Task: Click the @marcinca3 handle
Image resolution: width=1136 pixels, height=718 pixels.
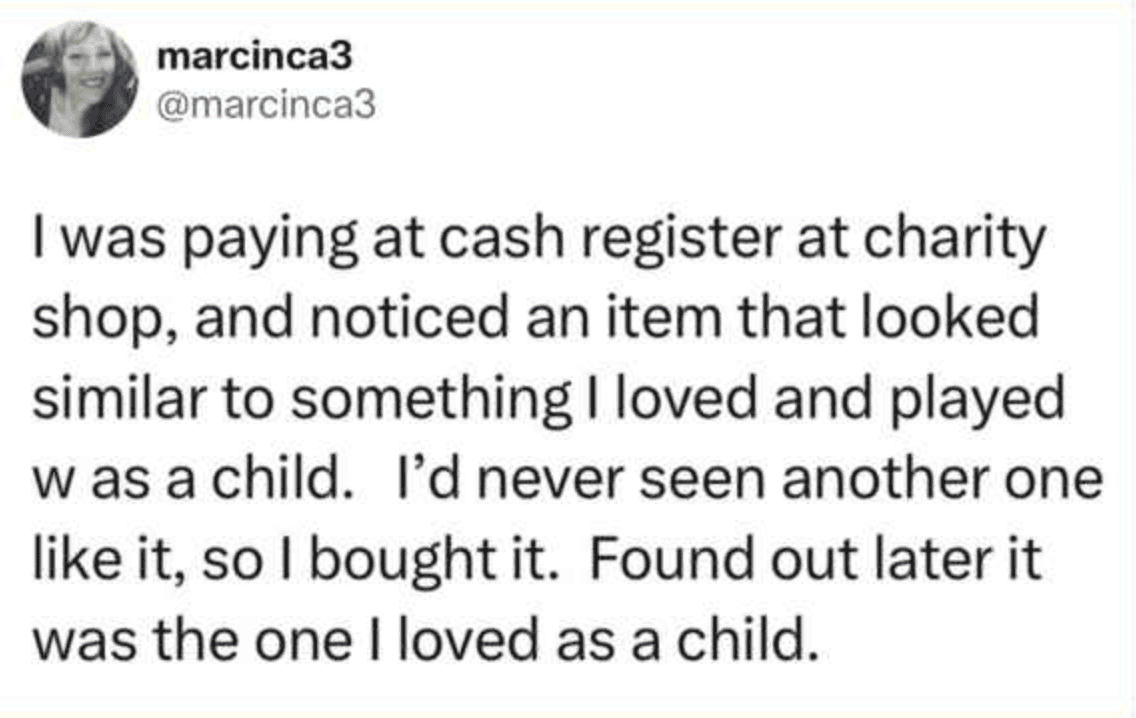Action: [267, 102]
